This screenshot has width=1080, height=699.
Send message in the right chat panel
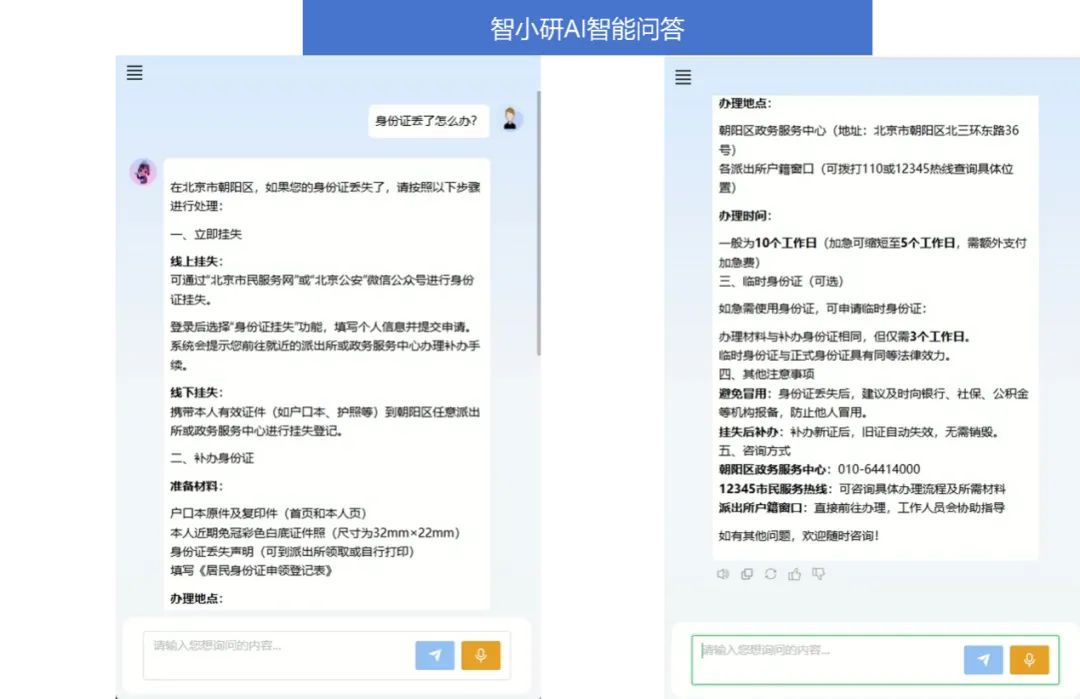[983, 659]
